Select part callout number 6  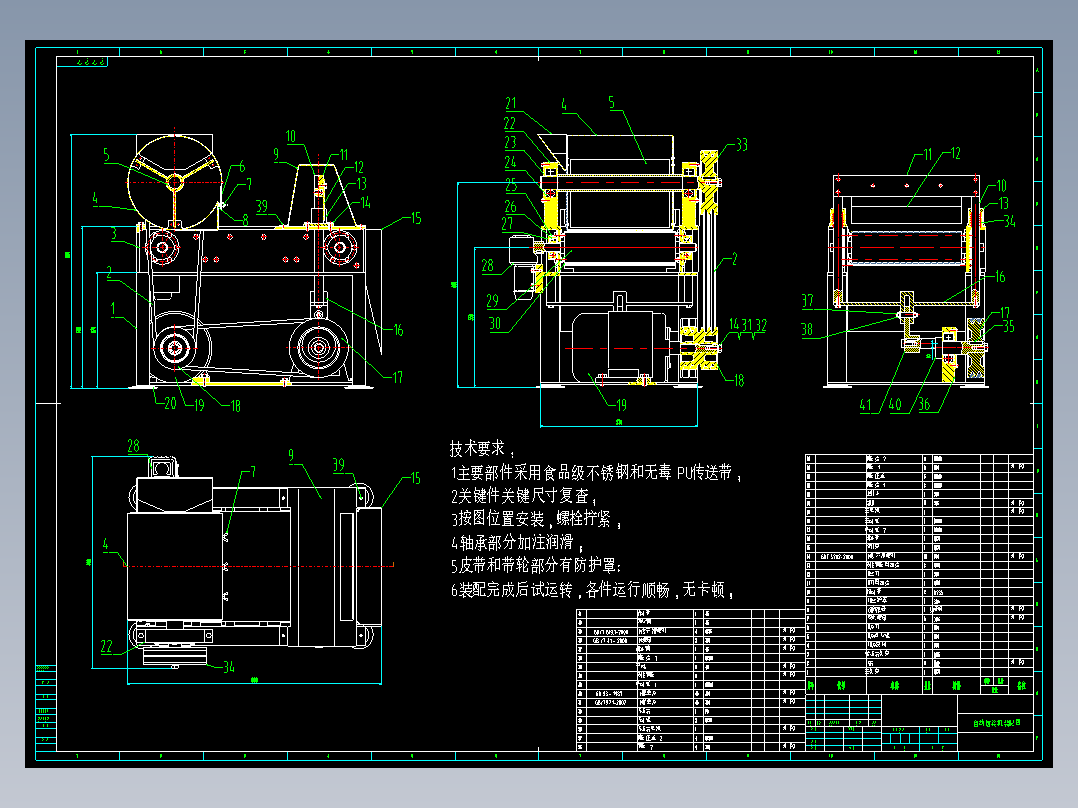tap(242, 166)
